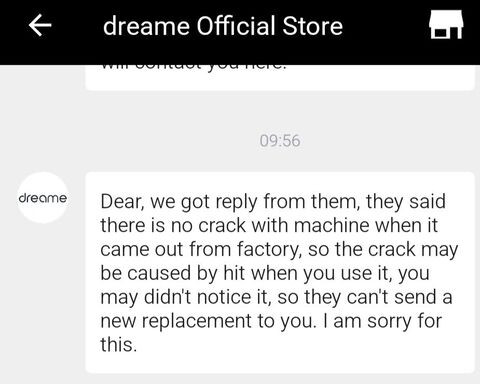Go back using the left arrow
Image resolution: width=480 pixels, height=384 pixels.
tap(40, 25)
